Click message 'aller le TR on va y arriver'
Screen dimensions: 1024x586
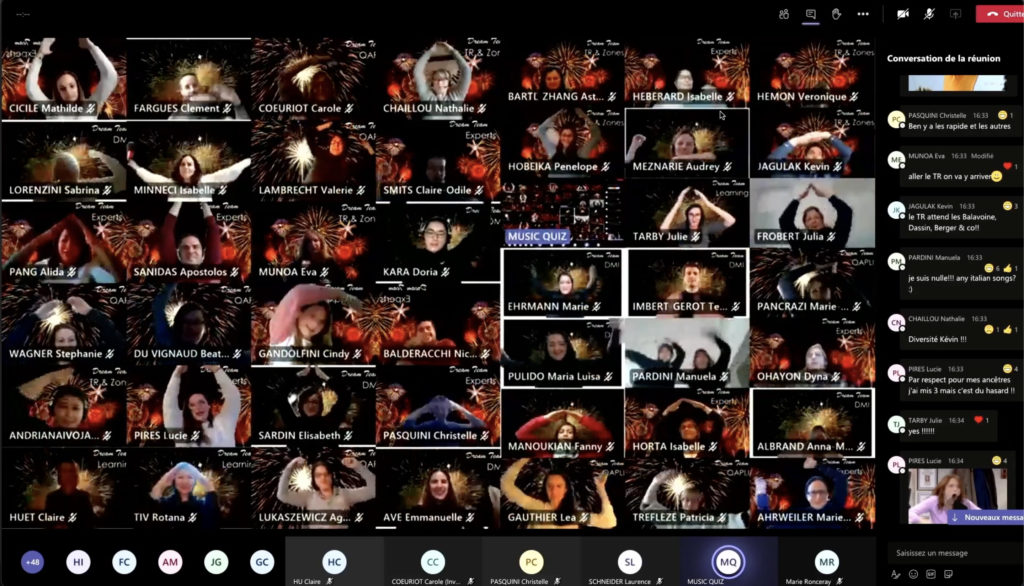click(950, 176)
